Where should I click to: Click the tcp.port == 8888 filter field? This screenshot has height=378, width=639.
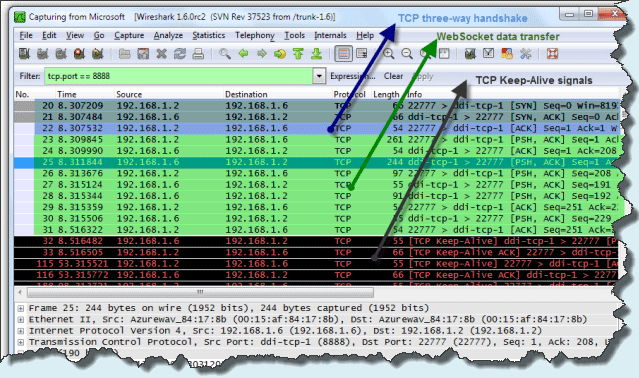click(x=178, y=76)
